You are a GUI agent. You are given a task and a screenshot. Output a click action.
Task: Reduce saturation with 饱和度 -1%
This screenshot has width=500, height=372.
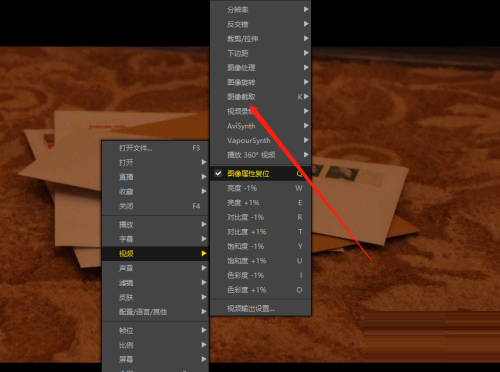pos(261,246)
